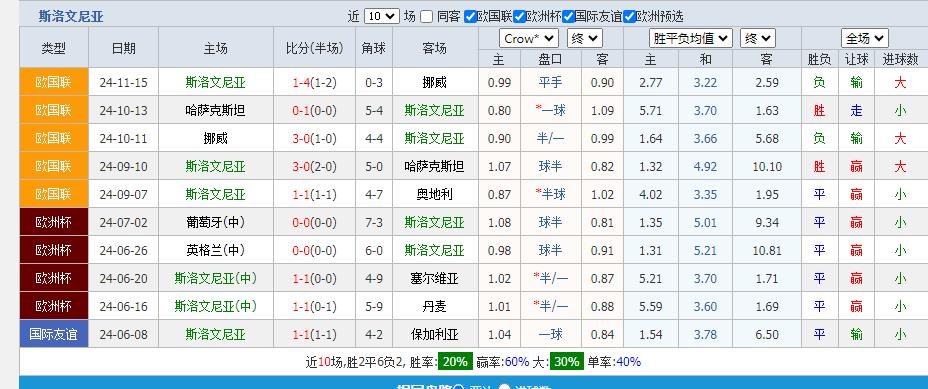The image size is (928, 389).
Task: Select the 欧洲杯 type cell dated 24-07-02
Action: click(54, 222)
